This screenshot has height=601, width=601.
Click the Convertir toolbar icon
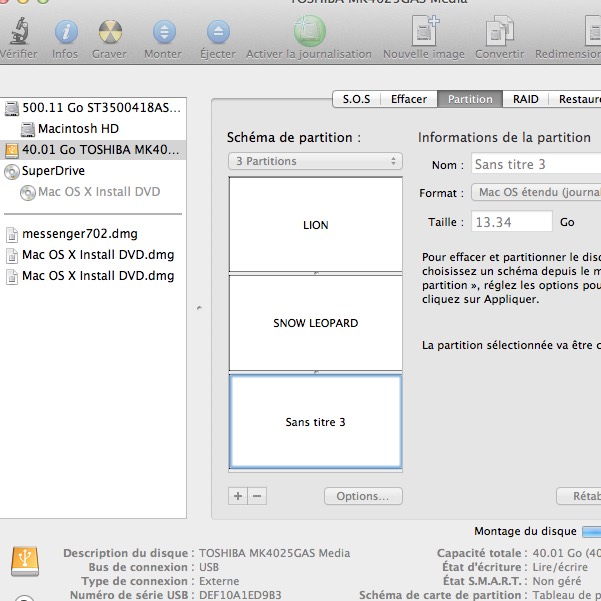coord(499,31)
